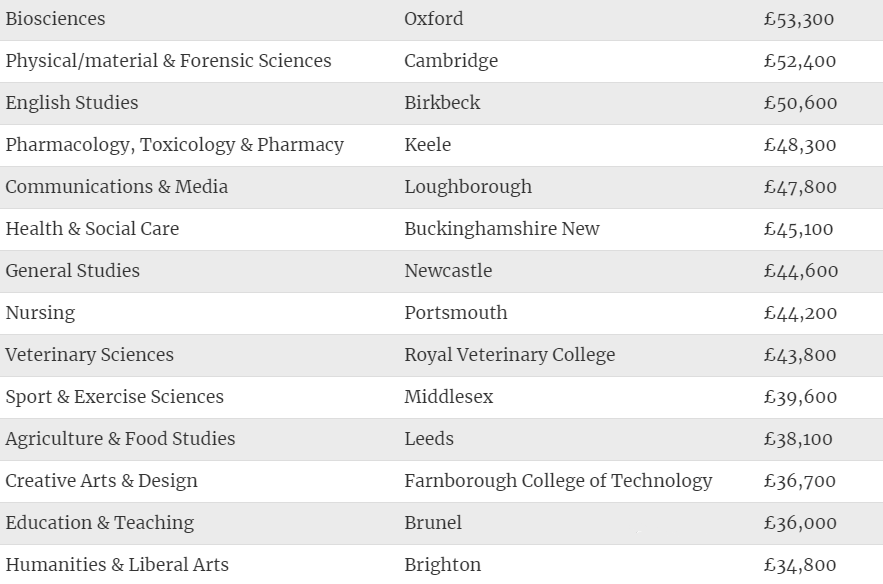This screenshot has height=584, width=883.
Task: Select Birkbeck in the university column
Action: pos(442,102)
